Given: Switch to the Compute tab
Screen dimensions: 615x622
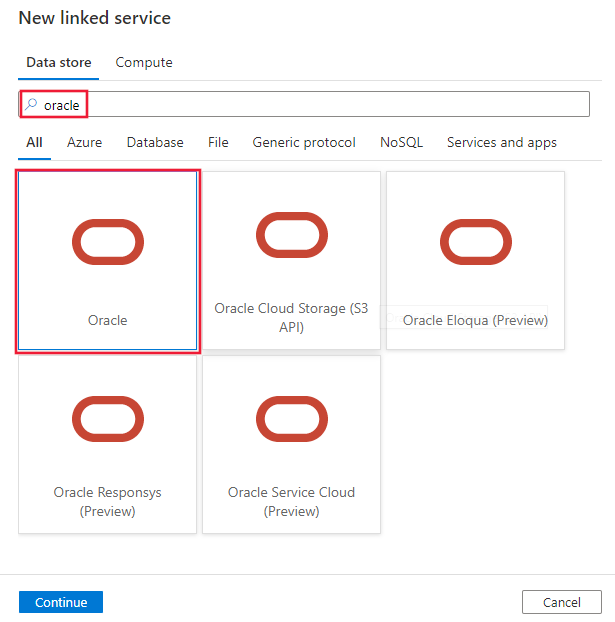Looking at the screenshot, I should [x=144, y=62].
